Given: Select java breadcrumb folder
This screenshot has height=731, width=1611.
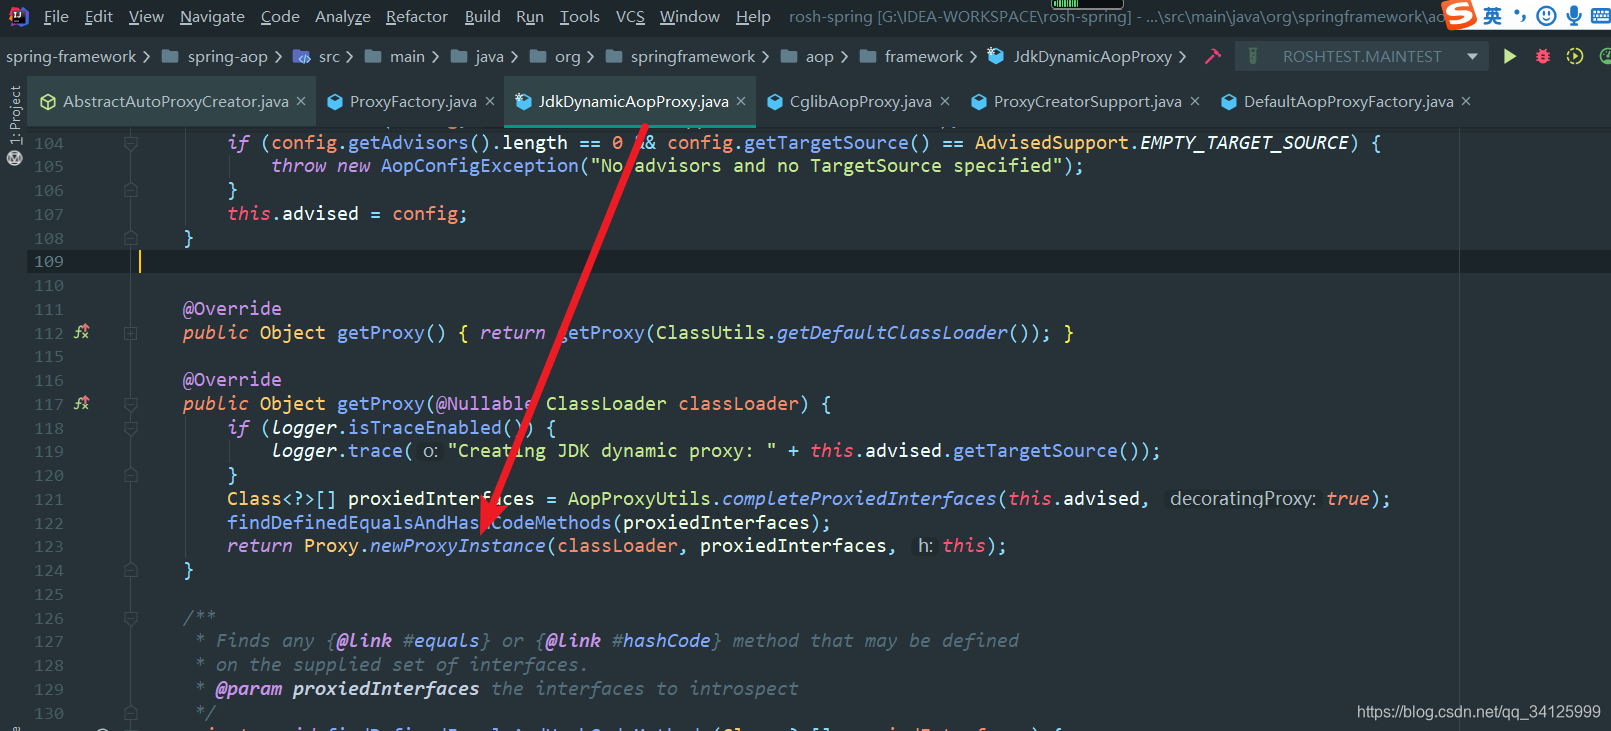Looking at the screenshot, I should click(477, 57).
